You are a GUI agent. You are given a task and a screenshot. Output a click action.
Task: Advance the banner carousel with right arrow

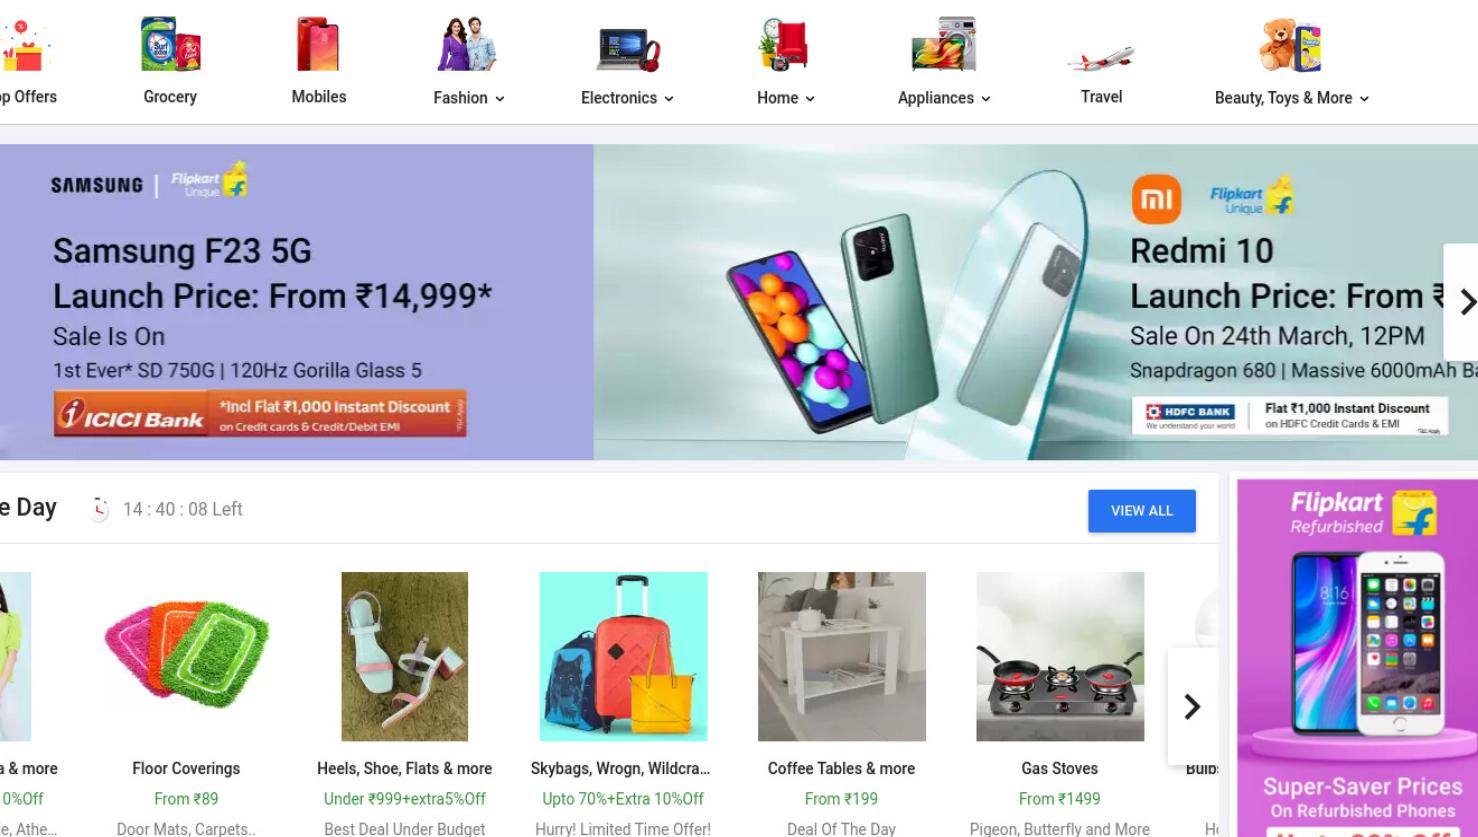(1461, 302)
